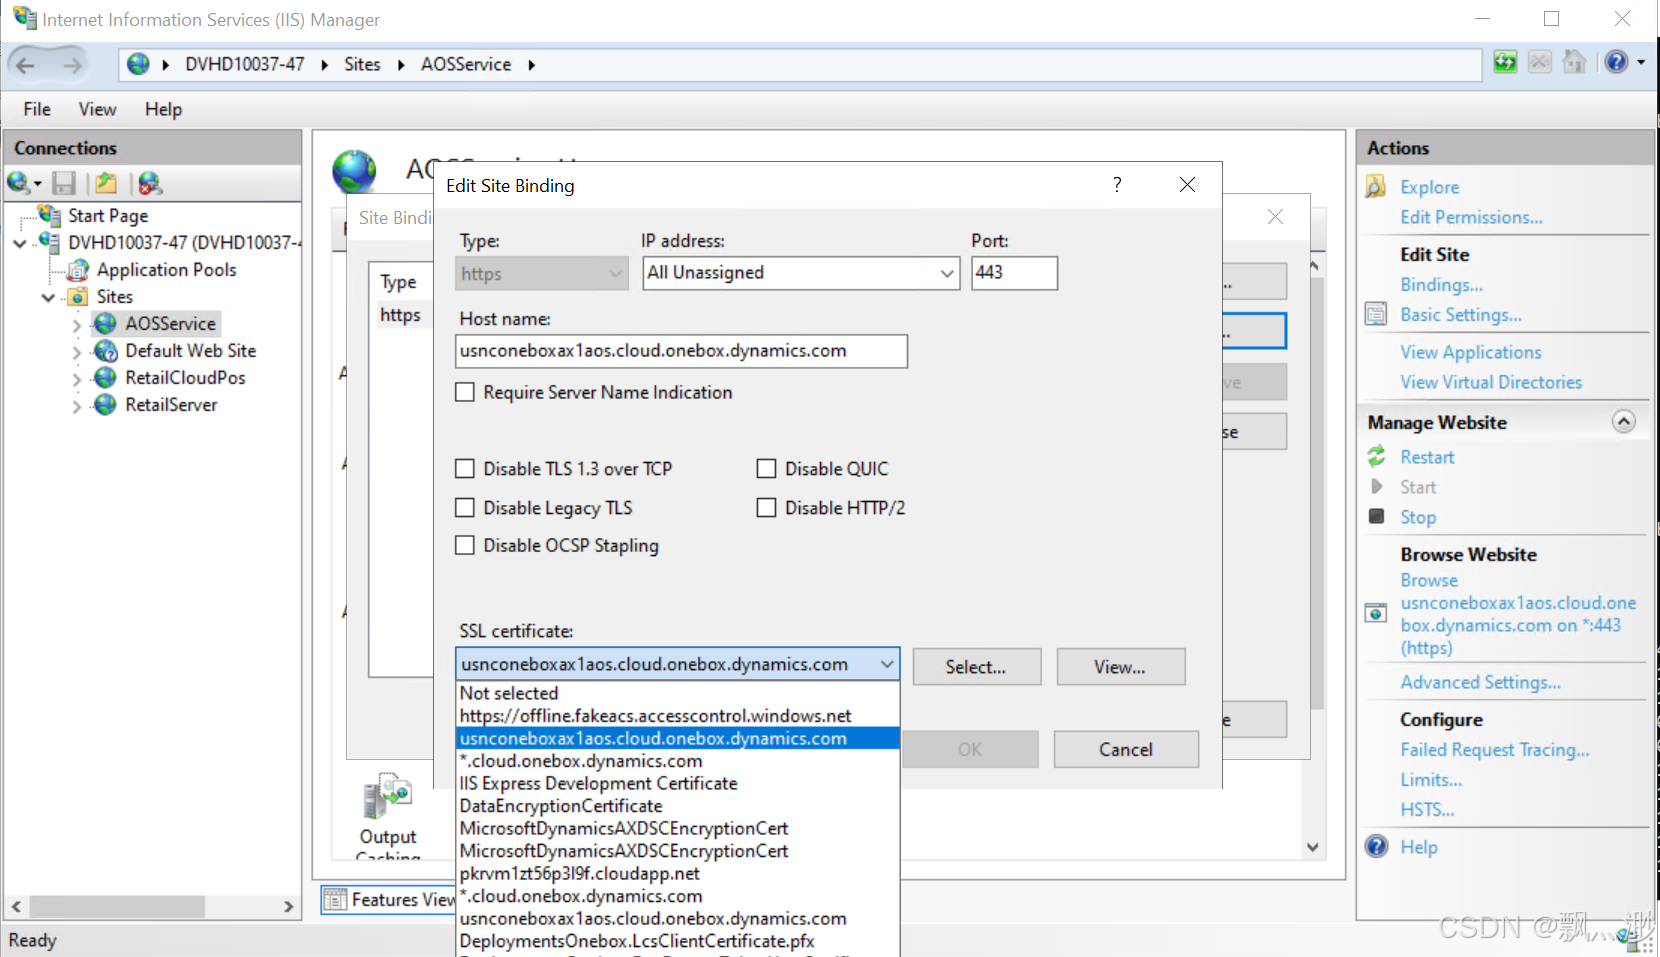Screen dimensions: 1660x957
Task: Click the Advanced Settings... link
Action: pos(1480,682)
